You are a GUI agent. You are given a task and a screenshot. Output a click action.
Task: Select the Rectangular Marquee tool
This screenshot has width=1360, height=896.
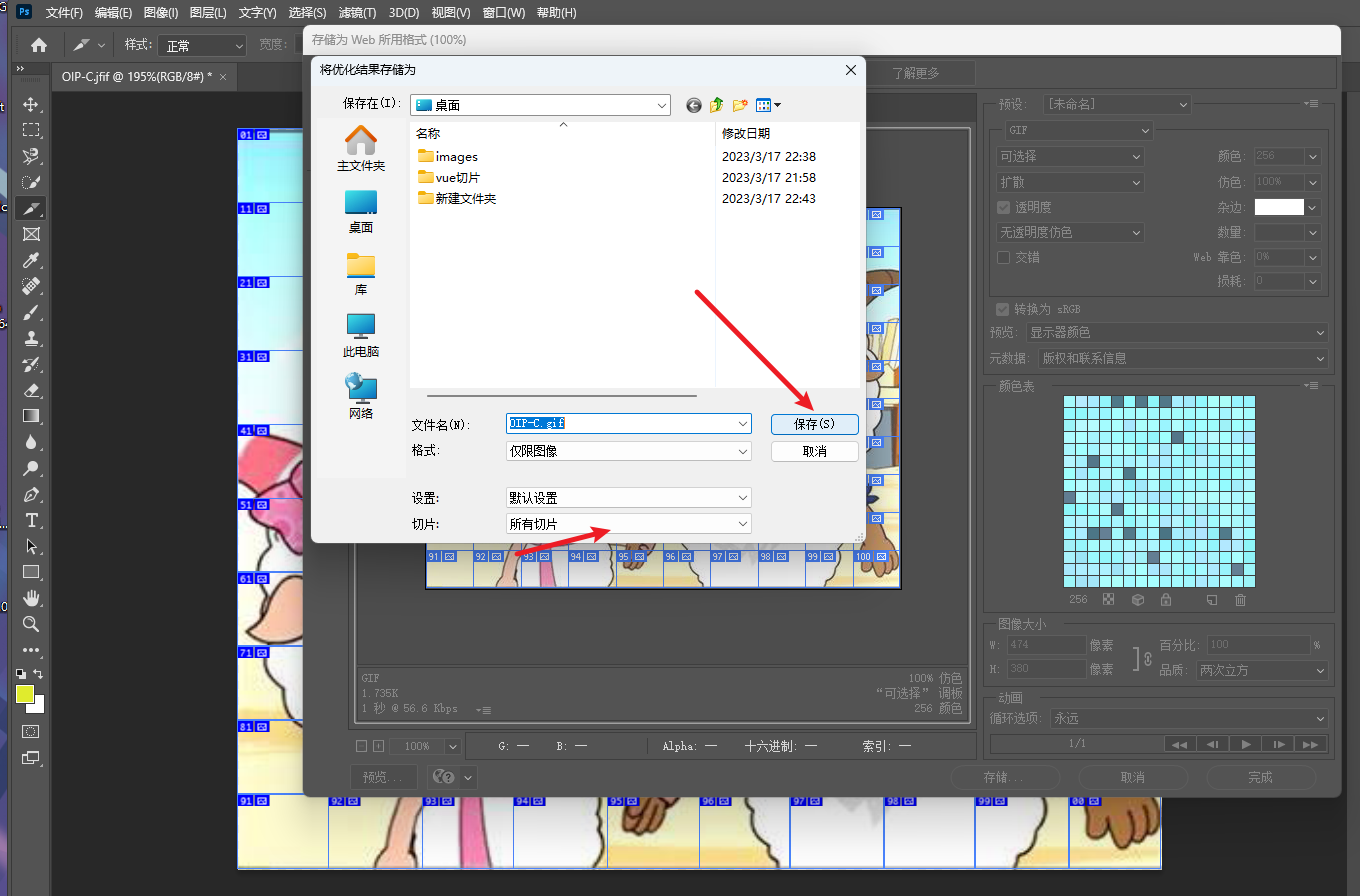point(31,130)
